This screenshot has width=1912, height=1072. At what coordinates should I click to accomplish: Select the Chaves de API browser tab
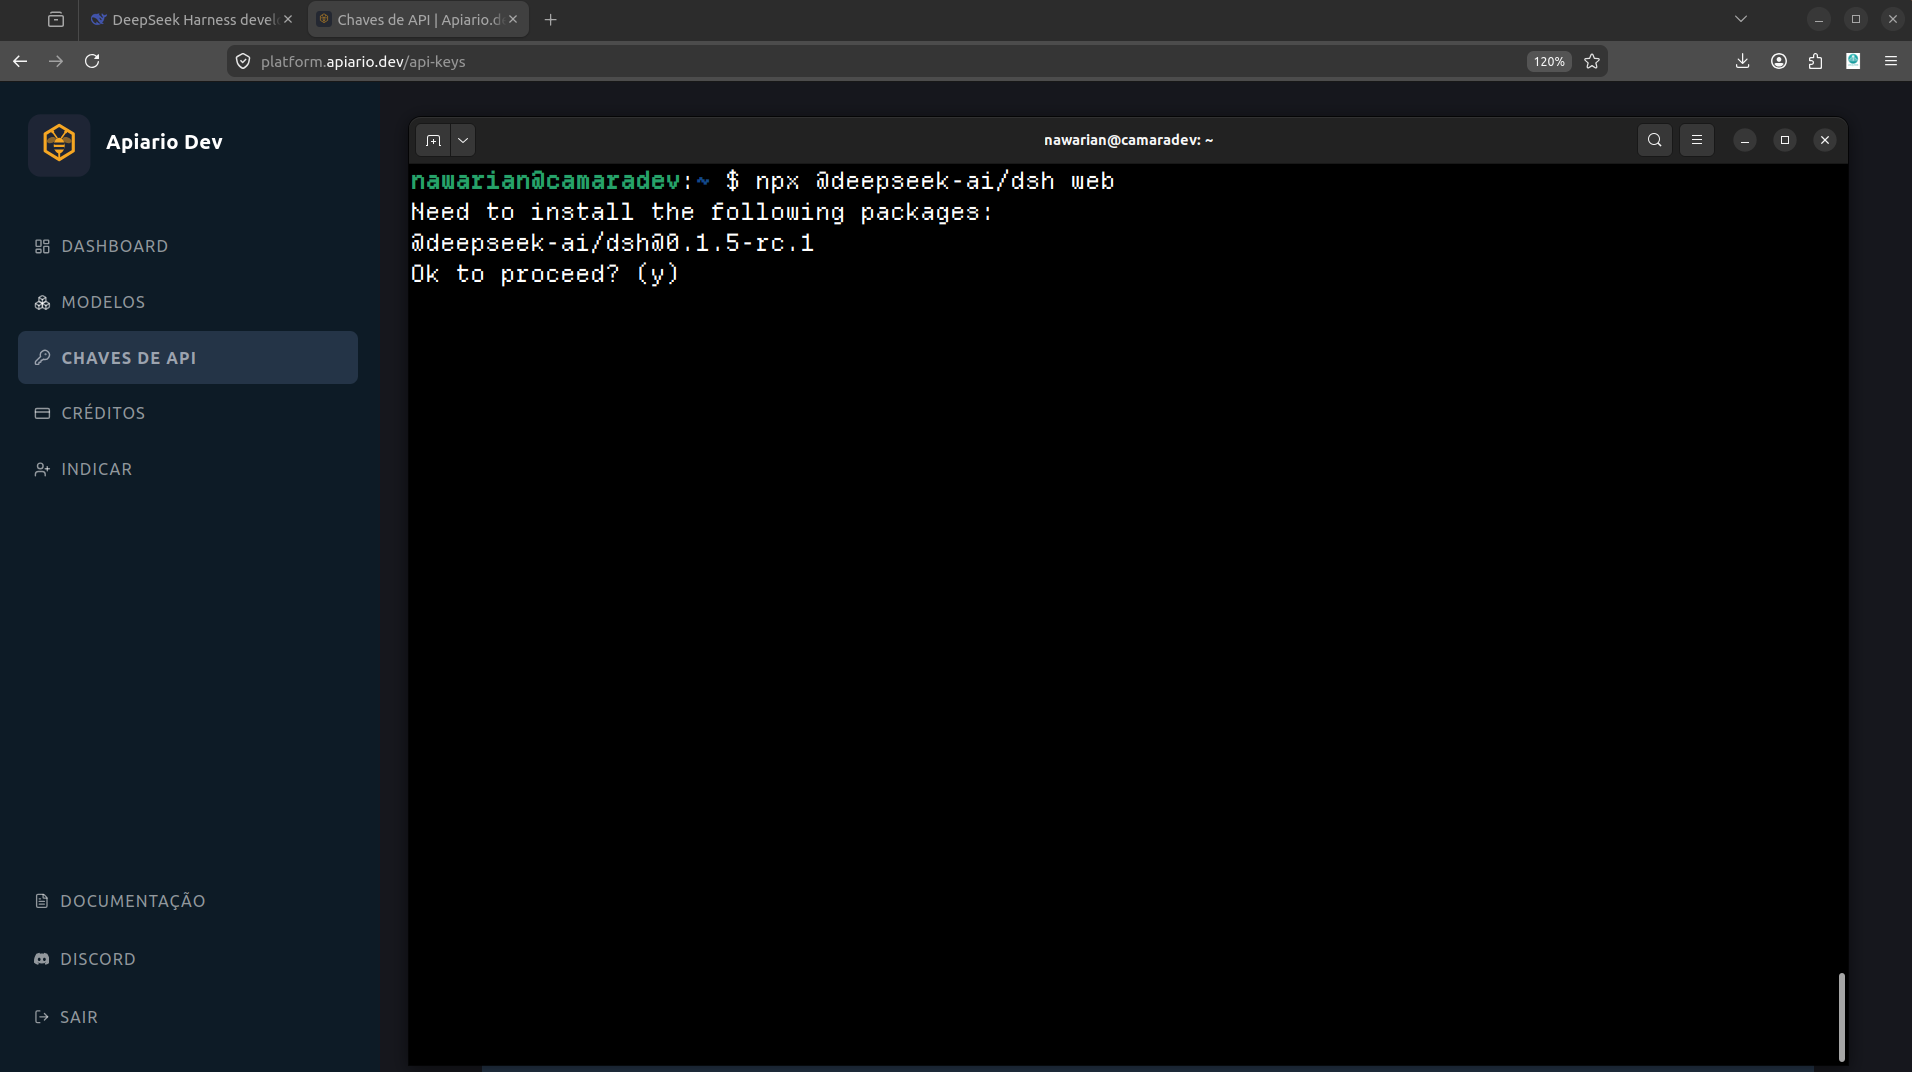click(417, 19)
